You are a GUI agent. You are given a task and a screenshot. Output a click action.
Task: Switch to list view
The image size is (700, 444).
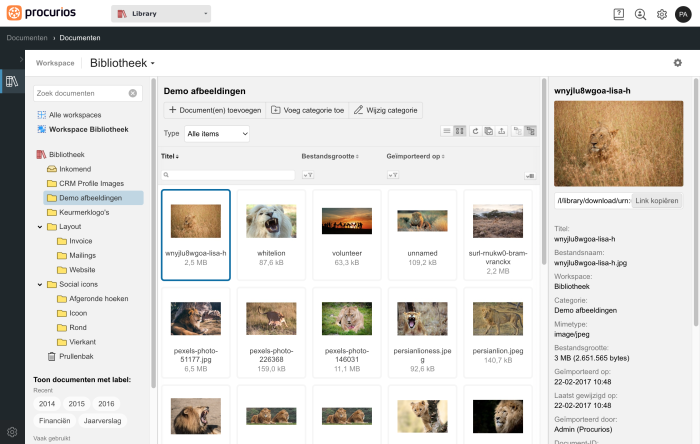pos(446,131)
